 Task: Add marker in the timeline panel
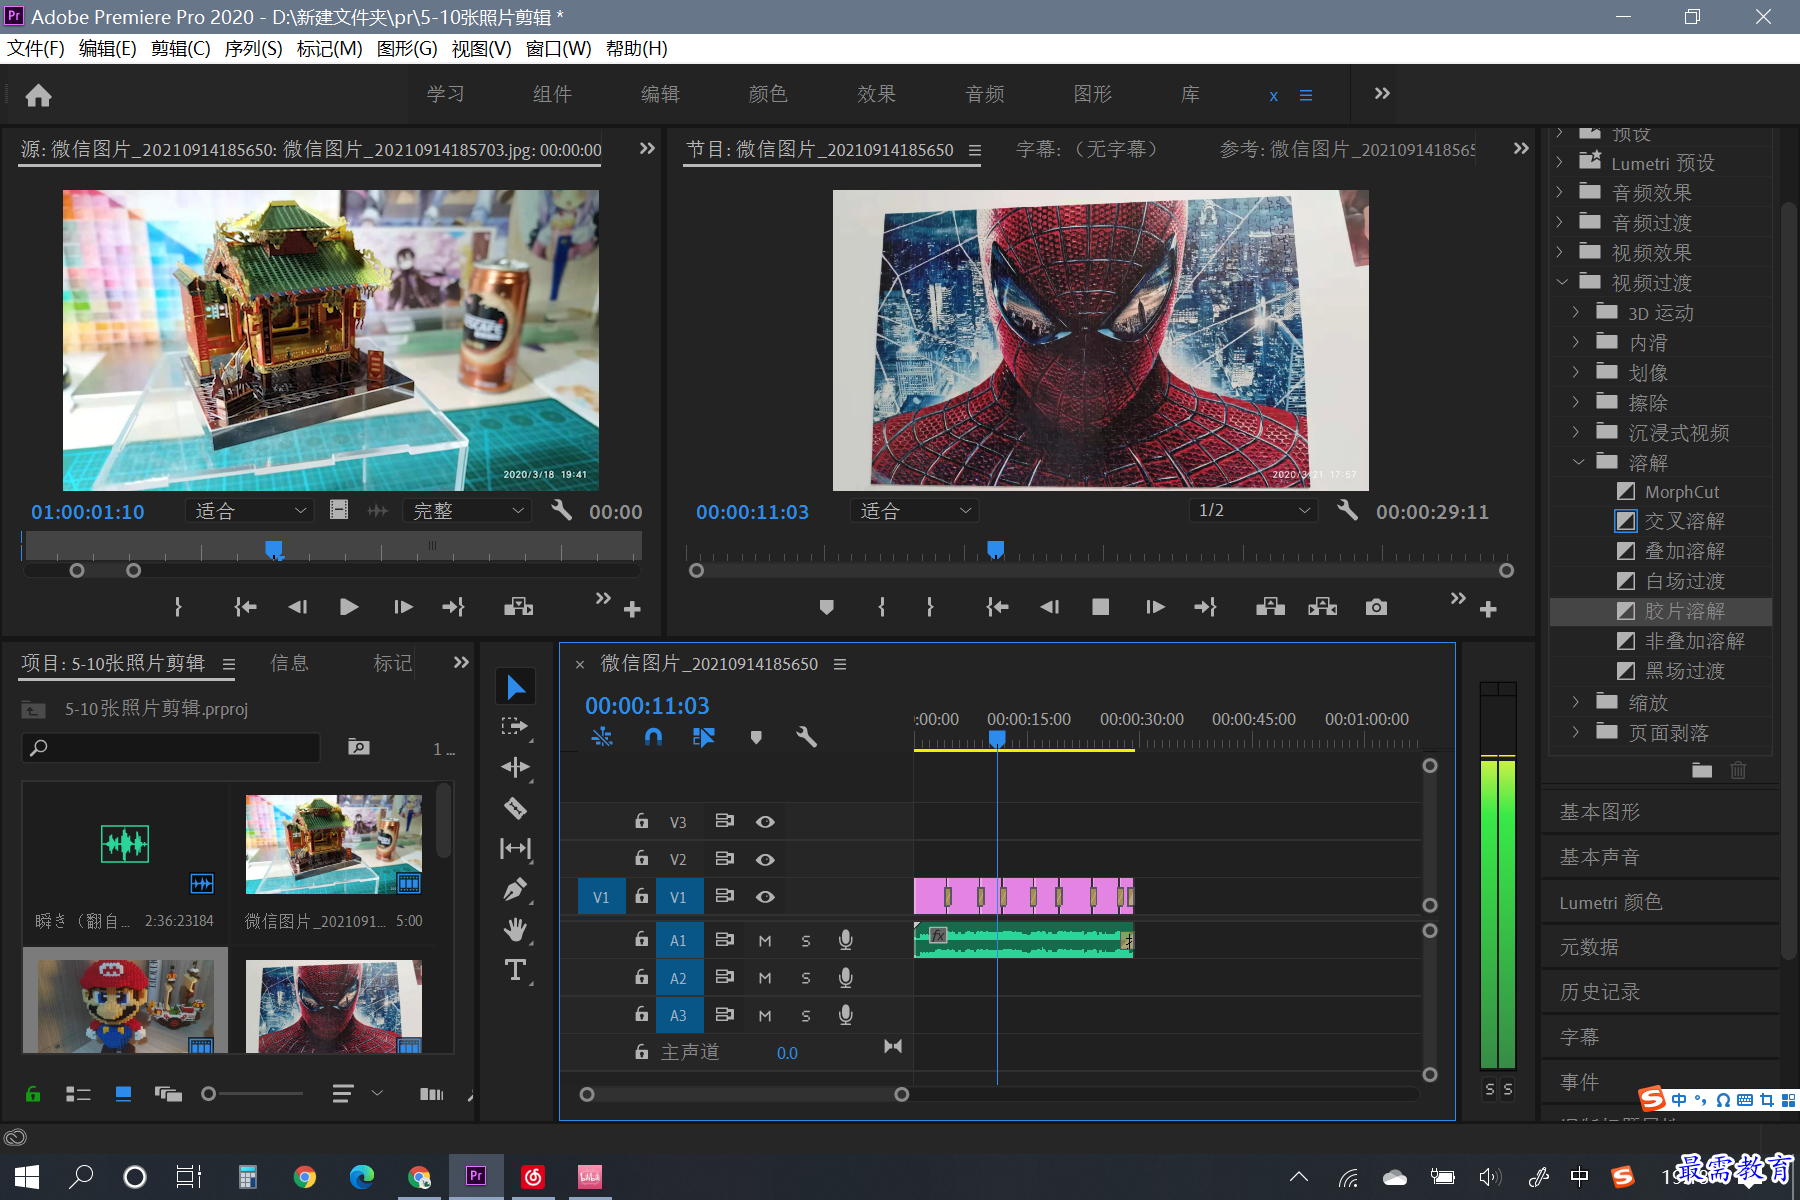756,737
